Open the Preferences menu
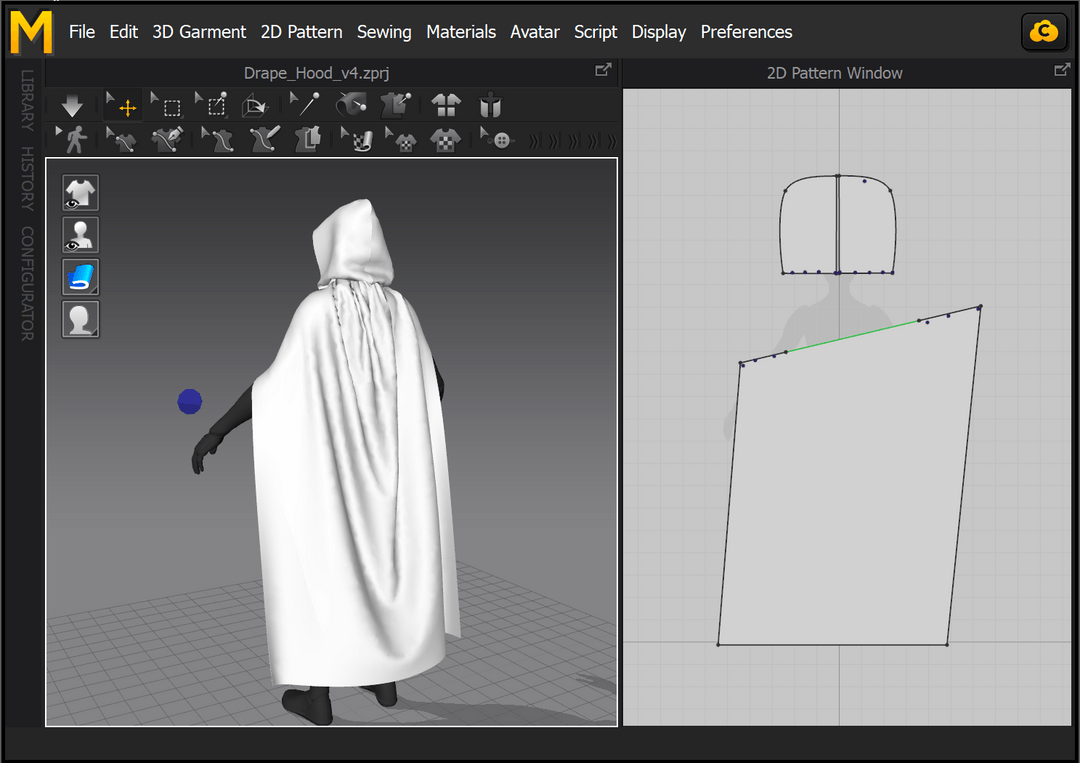The image size is (1080, 763). tap(746, 31)
